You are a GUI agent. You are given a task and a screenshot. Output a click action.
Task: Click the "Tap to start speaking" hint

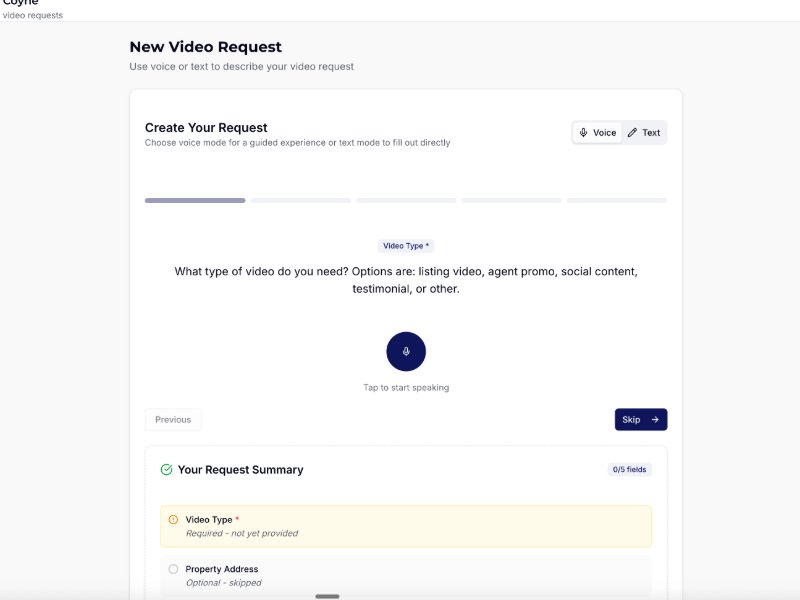406,388
